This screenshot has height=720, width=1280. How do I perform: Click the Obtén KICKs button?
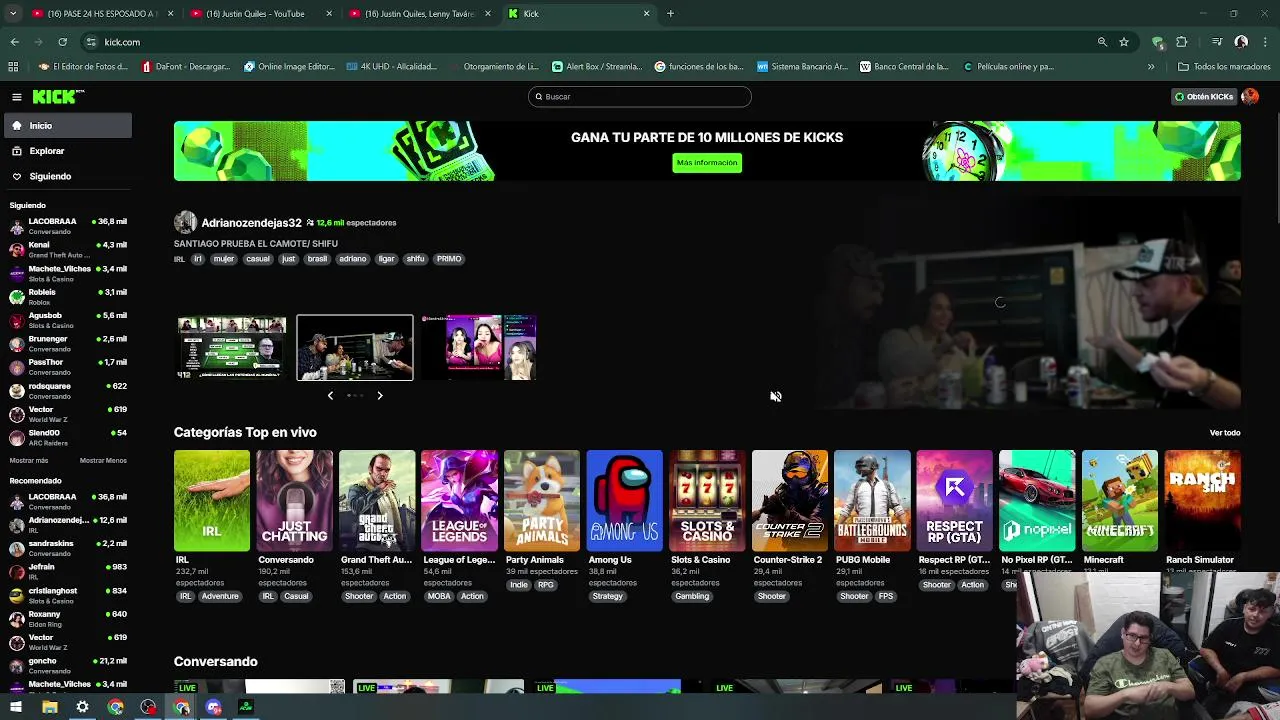point(1204,97)
